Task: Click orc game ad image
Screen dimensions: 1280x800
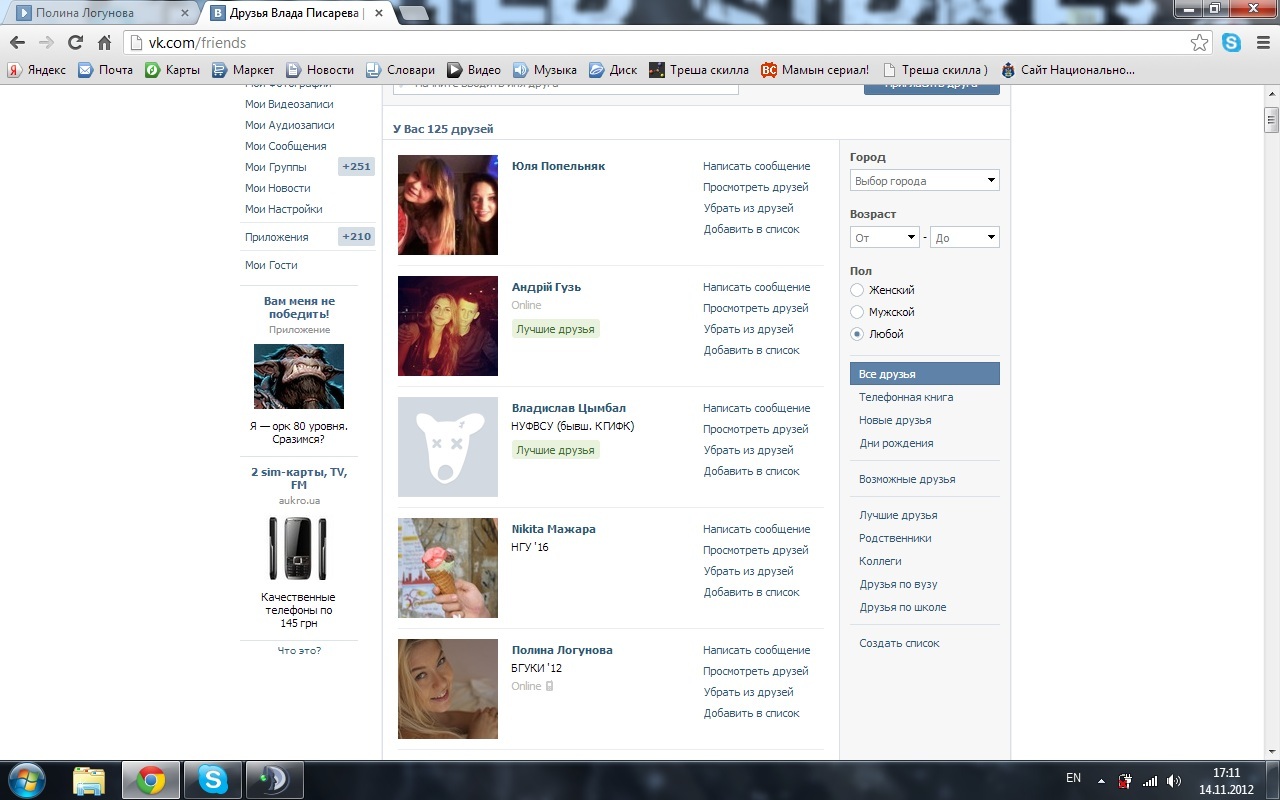Action: click(x=299, y=376)
